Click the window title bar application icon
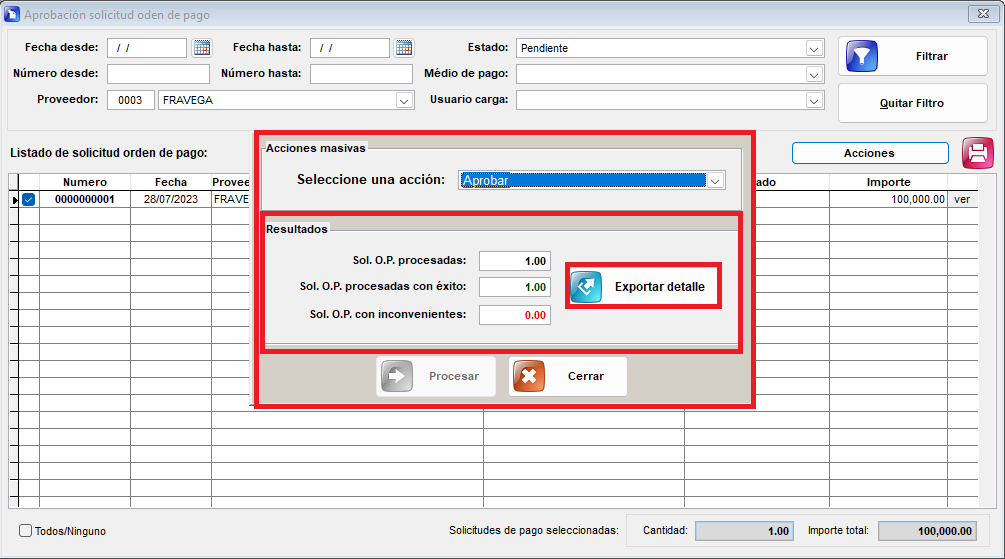Viewport: 1005px width, 559px height. click(x=12, y=14)
